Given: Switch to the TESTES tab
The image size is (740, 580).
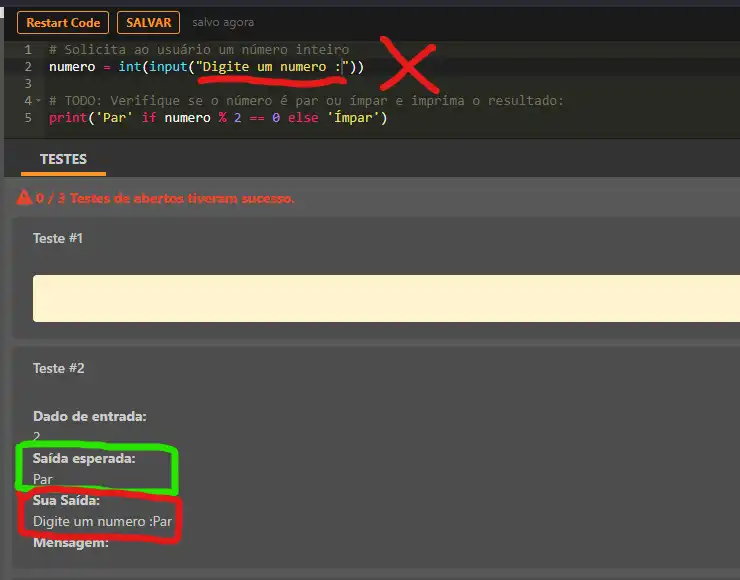Looking at the screenshot, I should (x=63, y=159).
